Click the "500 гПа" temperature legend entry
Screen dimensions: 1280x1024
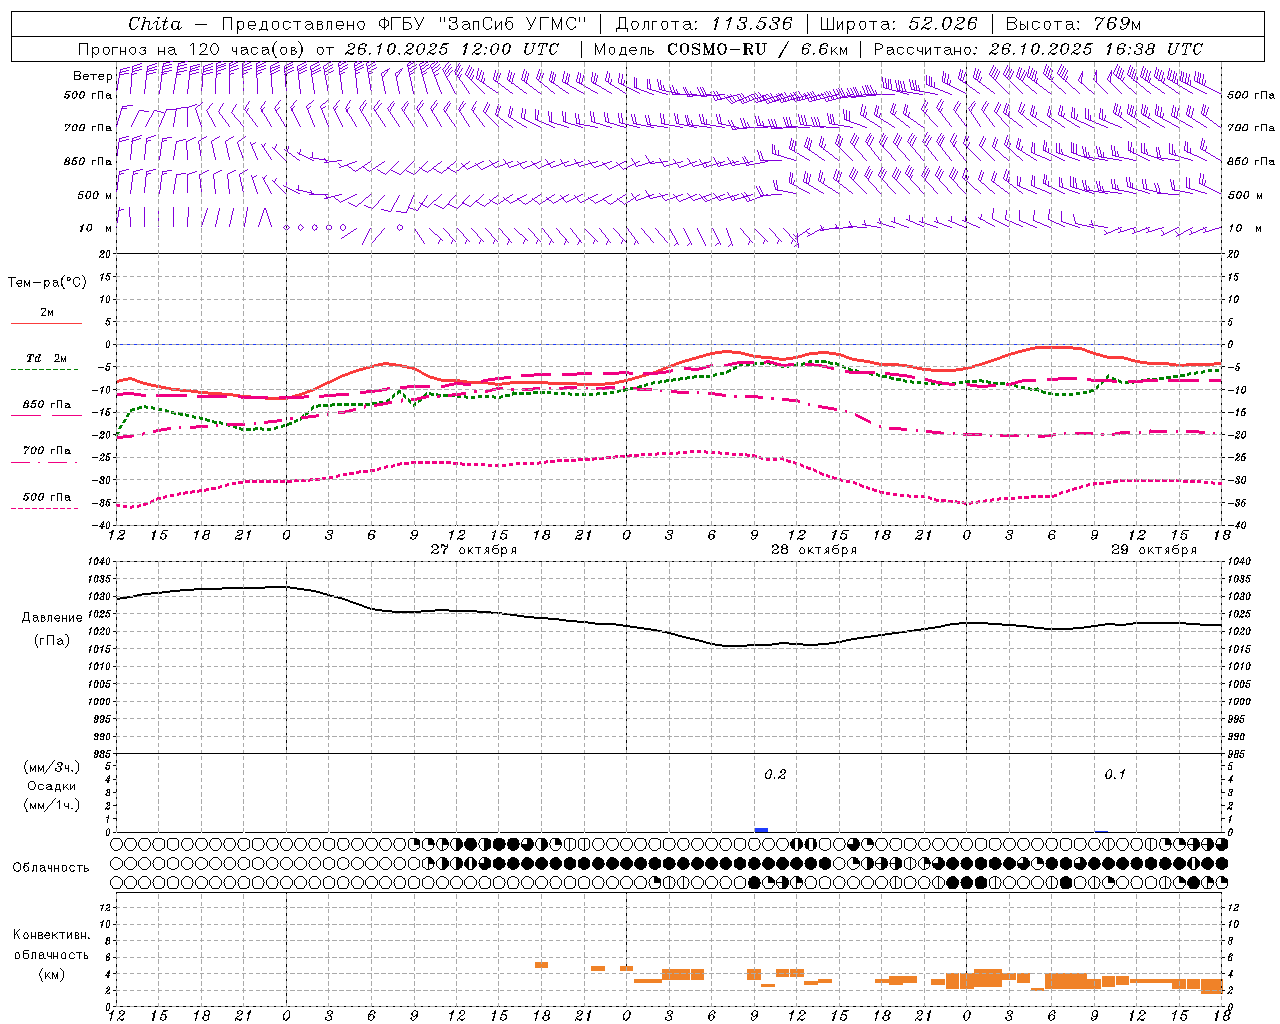[x=47, y=497]
